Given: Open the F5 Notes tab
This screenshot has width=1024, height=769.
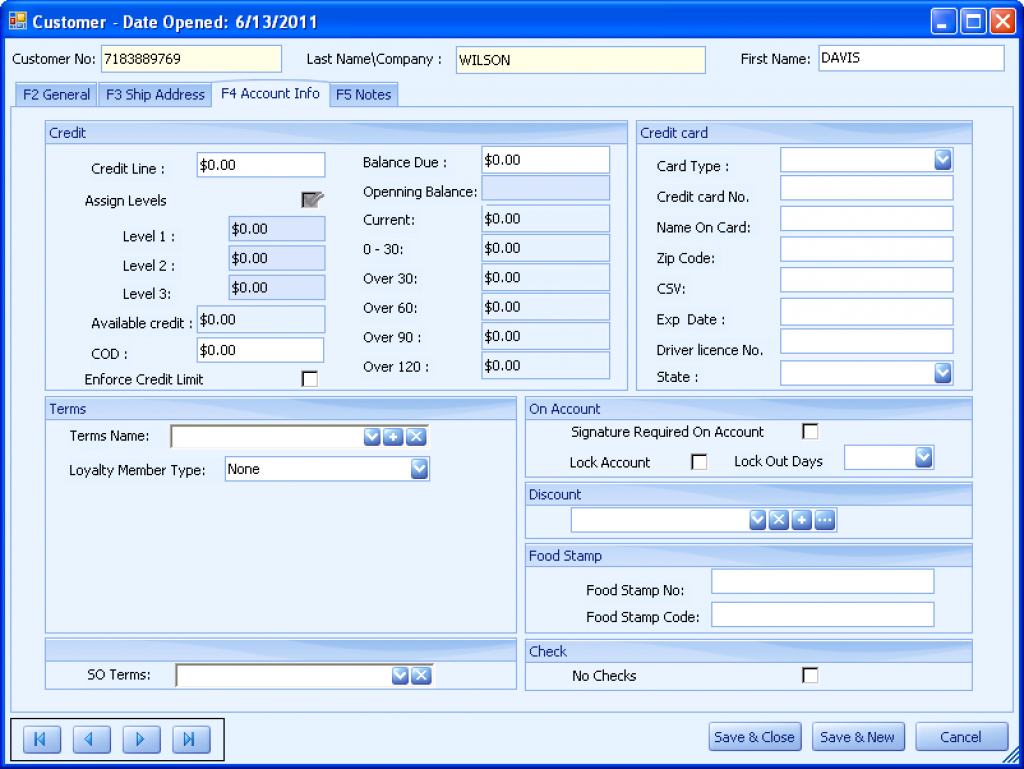Looking at the screenshot, I should click(x=364, y=94).
